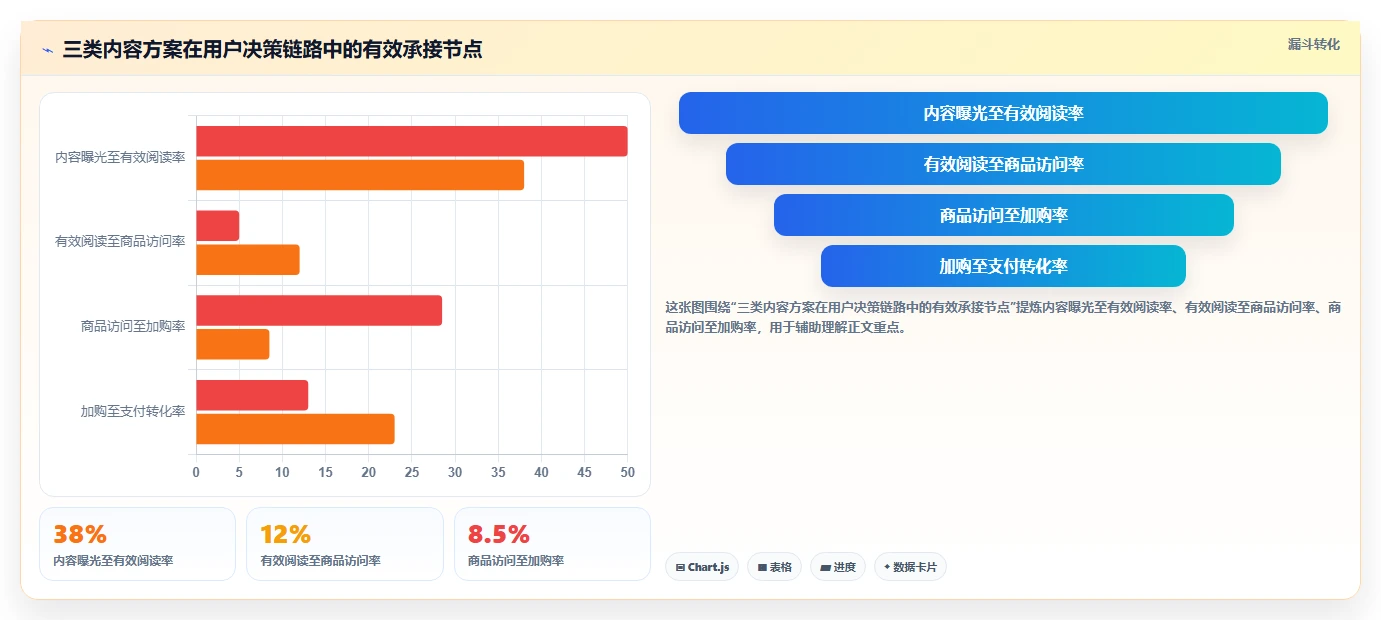Viewport: 1381px width, 620px height.
Task: Click the title 三类内容方案在用户决策链路中的有效承接节点
Action: coord(272,49)
